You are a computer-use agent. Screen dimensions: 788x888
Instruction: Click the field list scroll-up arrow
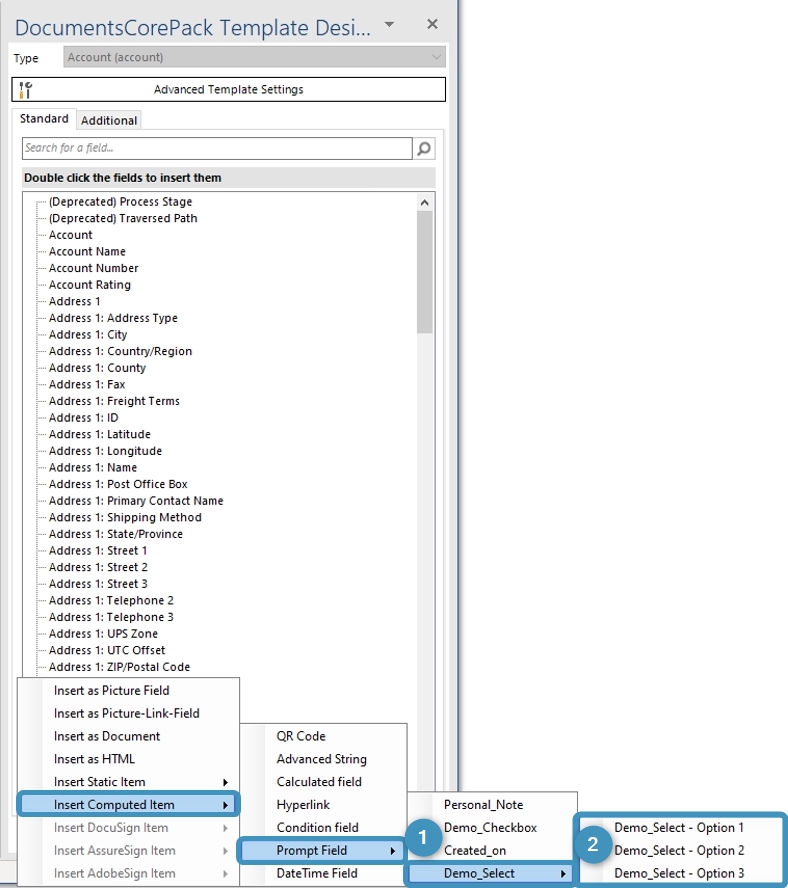[x=425, y=202]
